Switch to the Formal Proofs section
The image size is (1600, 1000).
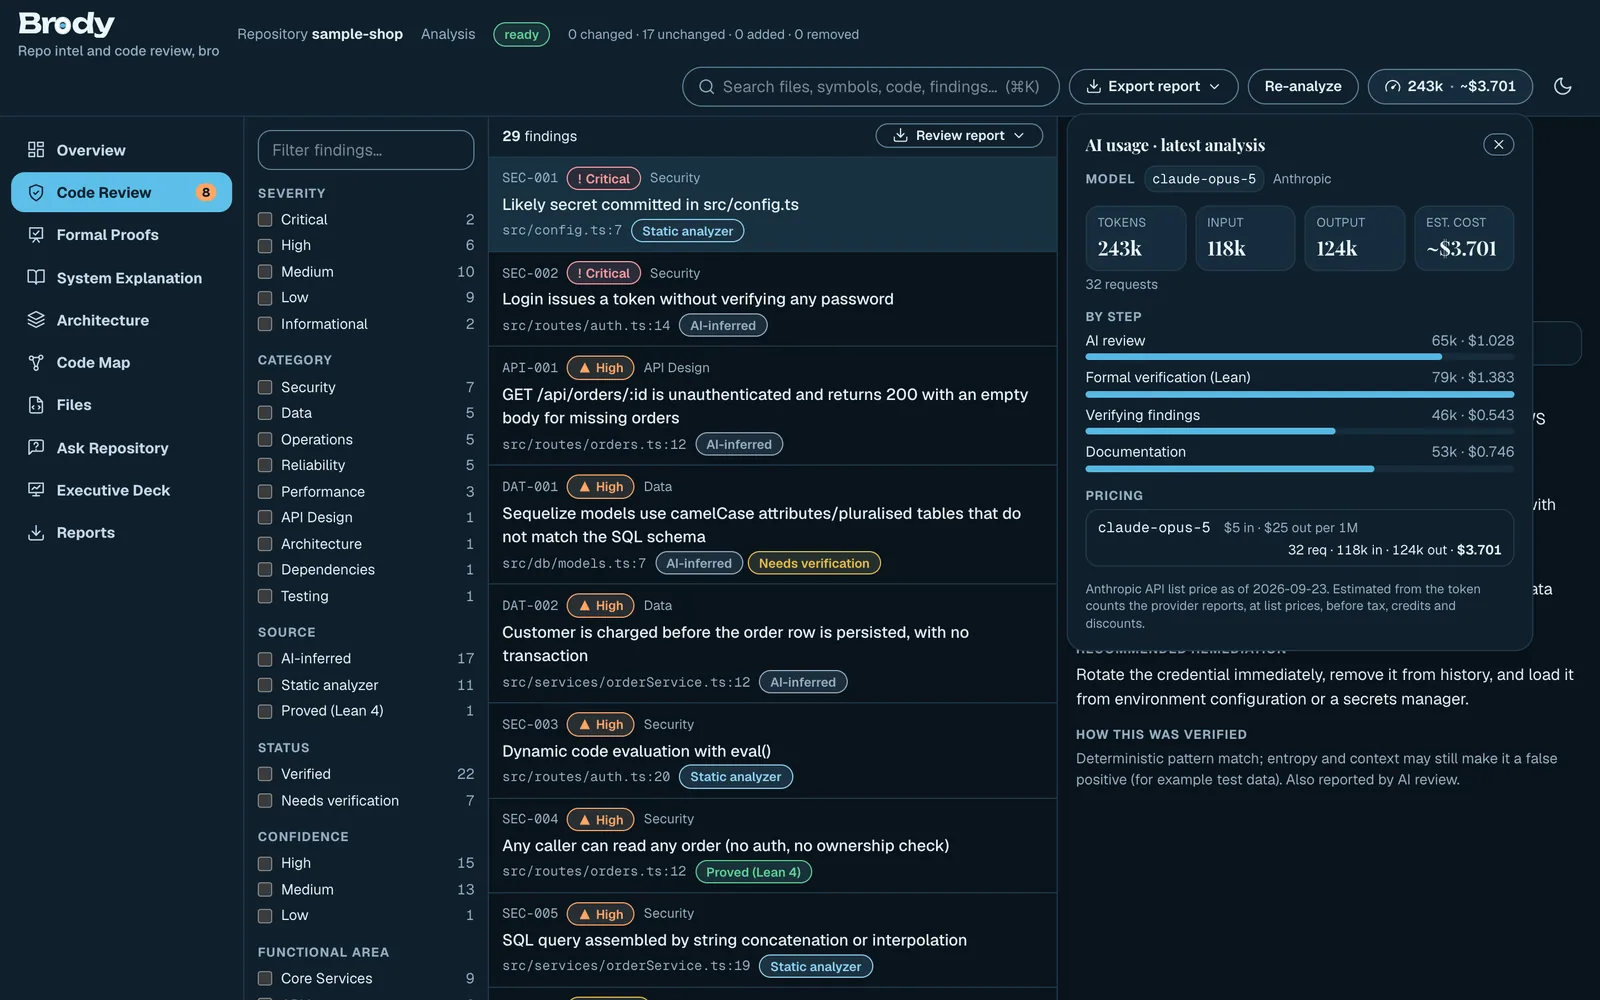pos(121,235)
